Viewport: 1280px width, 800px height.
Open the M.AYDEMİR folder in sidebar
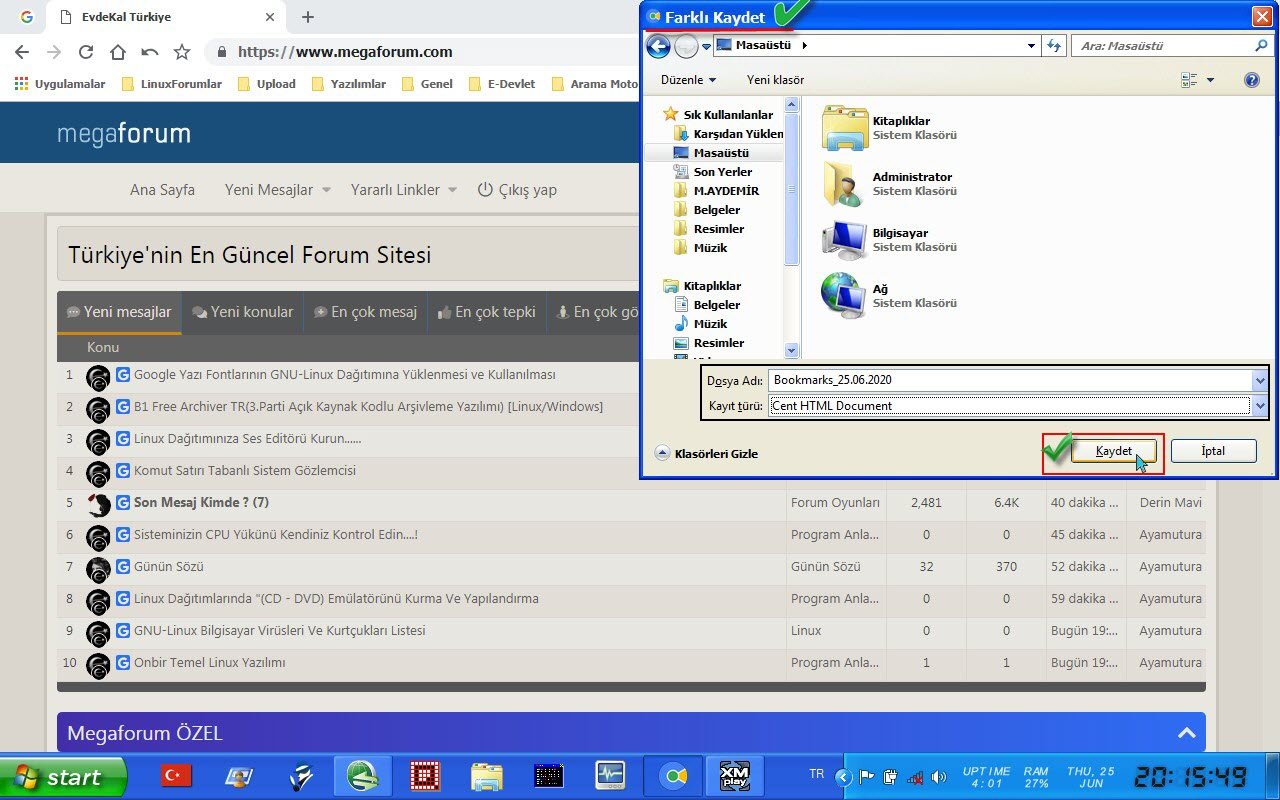[726, 191]
